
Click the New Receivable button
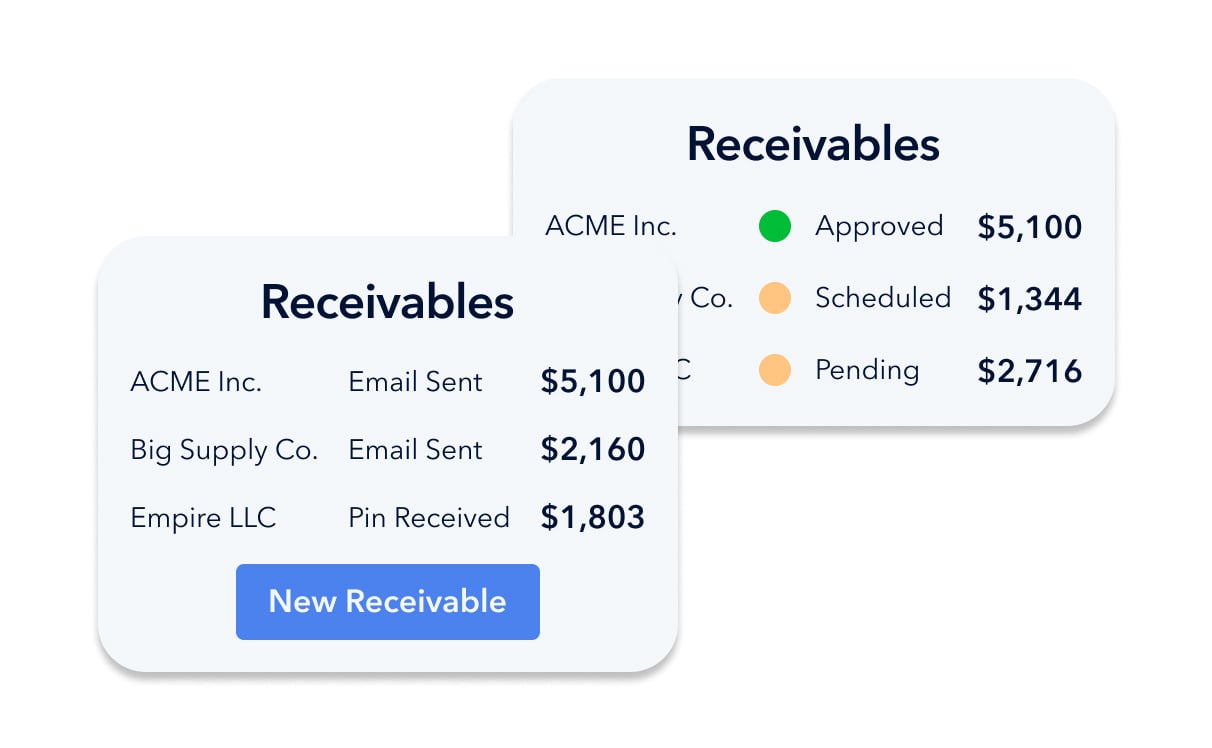(x=387, y=602)
